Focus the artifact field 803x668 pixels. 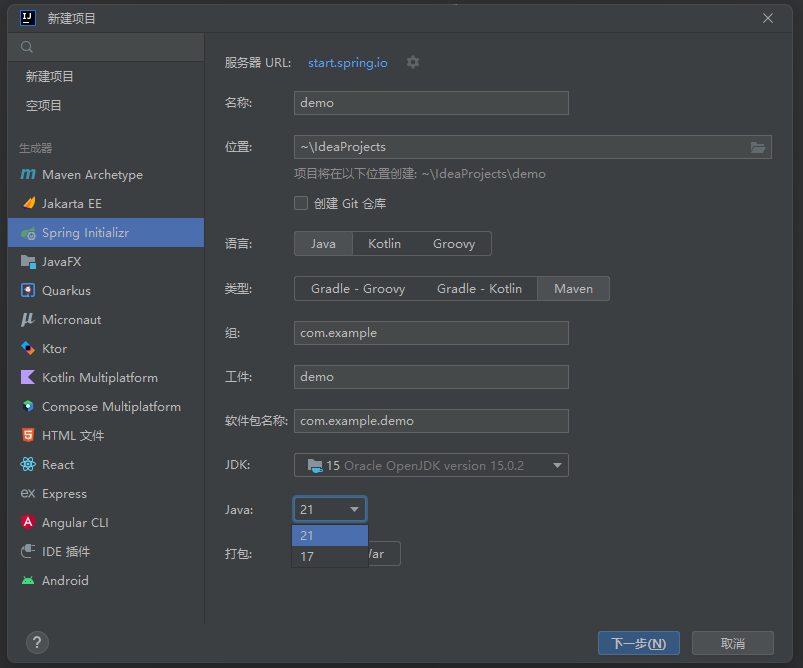point(431,377)
